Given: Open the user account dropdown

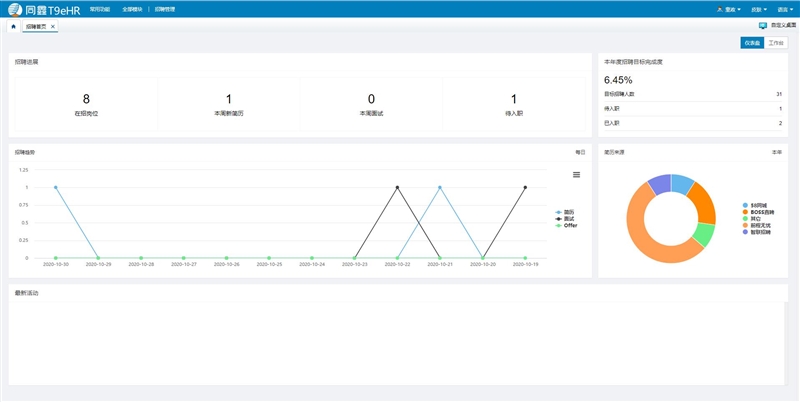Looking at the screenshot, I should (729, 8).
